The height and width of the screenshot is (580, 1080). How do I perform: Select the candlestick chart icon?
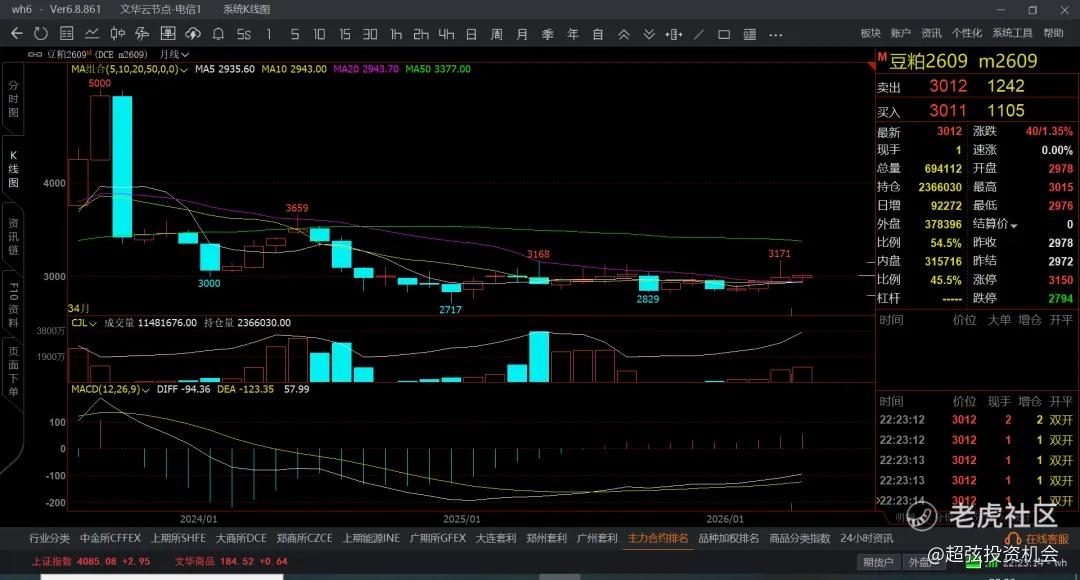click(118, 34)
